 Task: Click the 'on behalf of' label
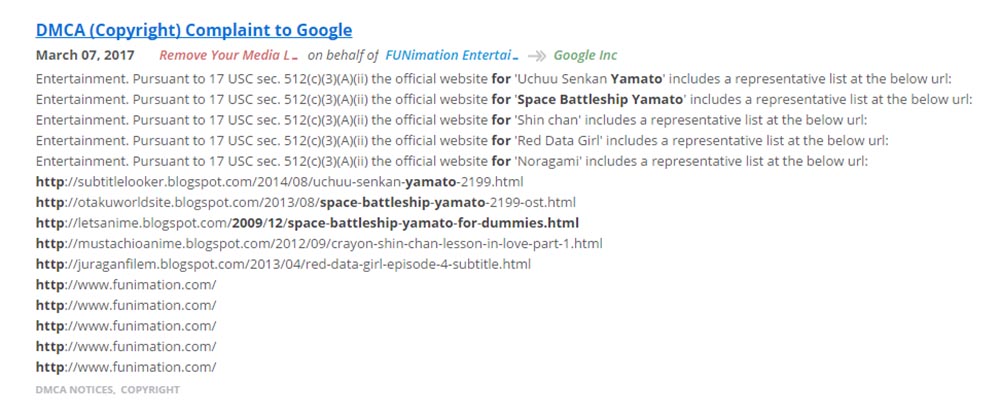pos(342,56)
